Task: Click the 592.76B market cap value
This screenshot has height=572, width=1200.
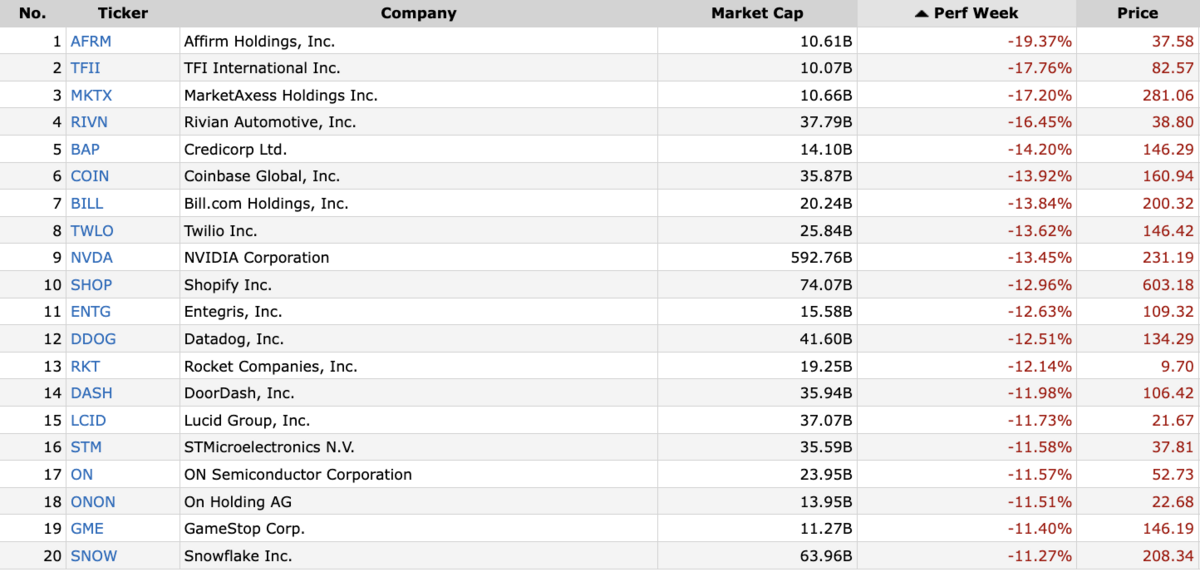Action: coord(821,257)
